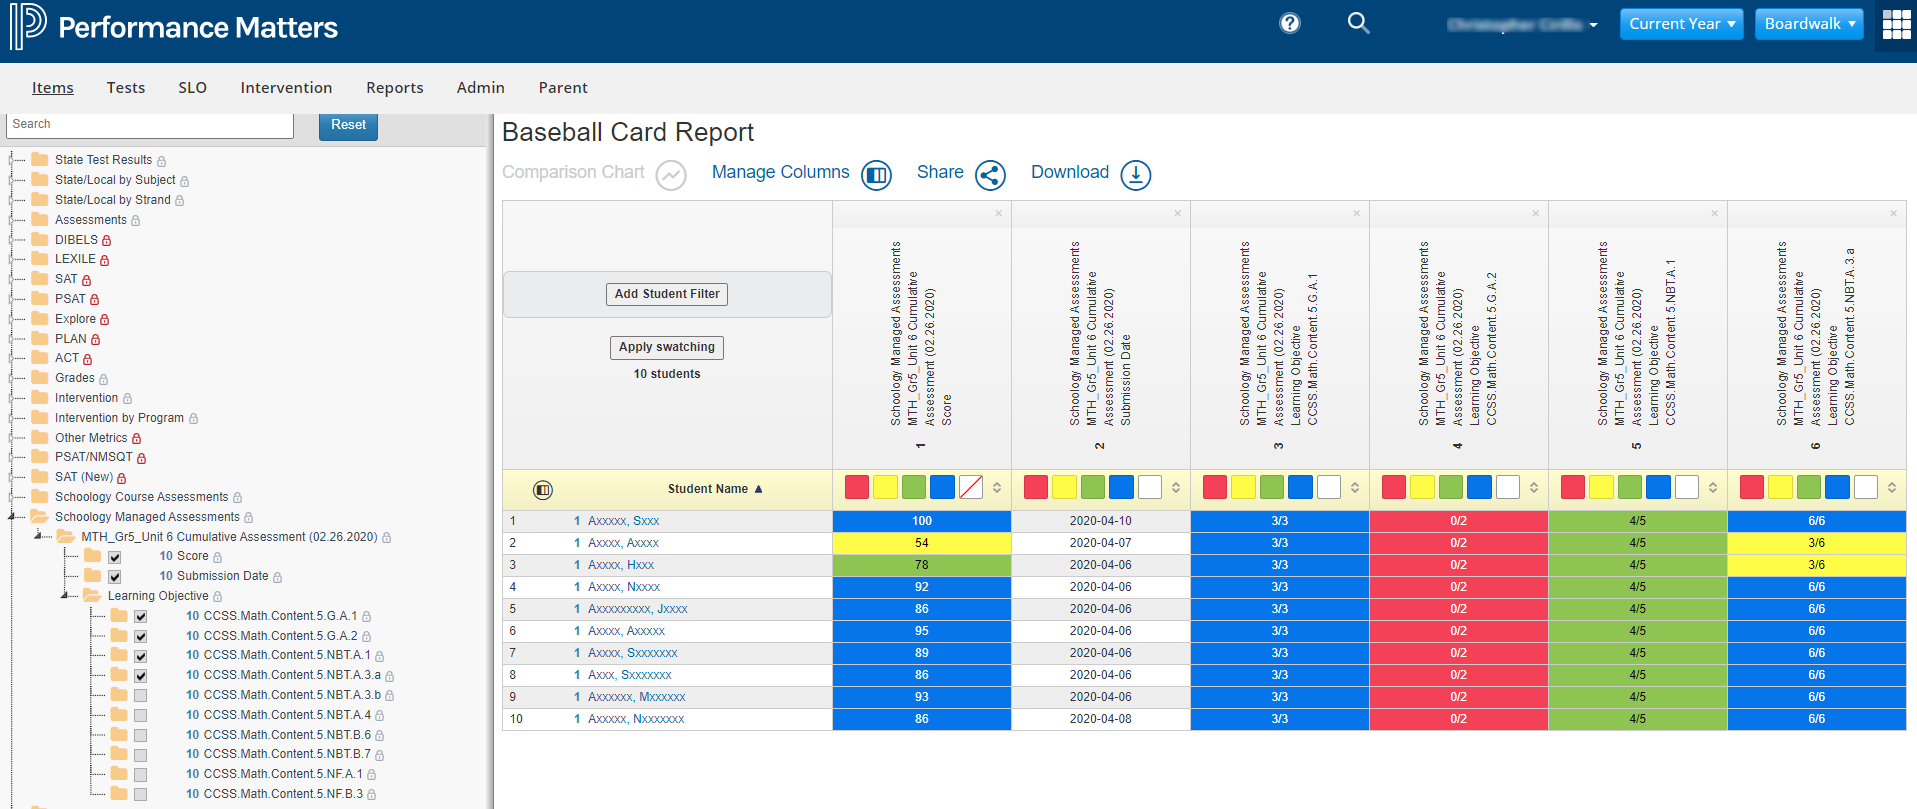Click the search magnifier icon in header

[x=1358, y=23]
